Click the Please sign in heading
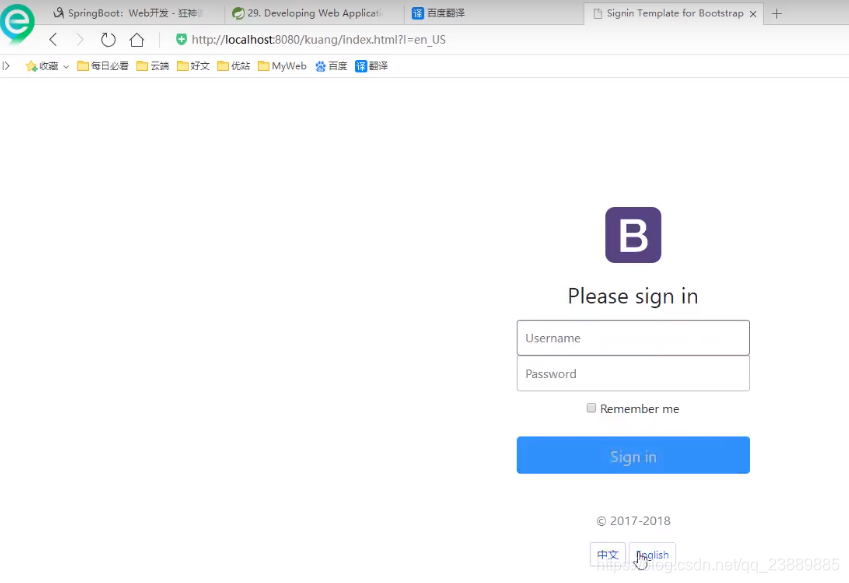The width and height of the screenshot is (849, 583). [633, 296]
